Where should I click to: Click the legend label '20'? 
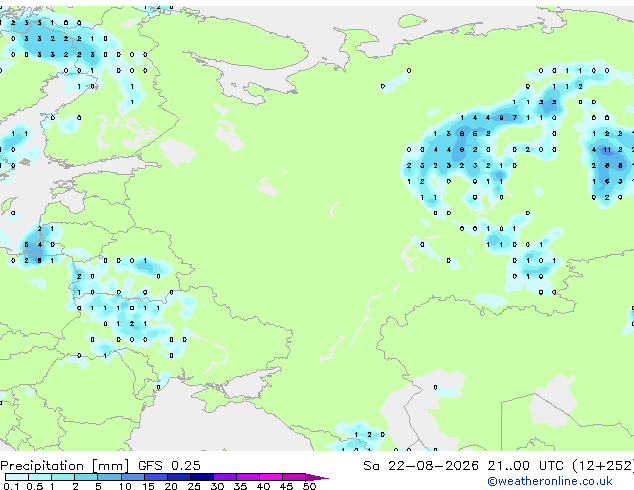coord(171,486)
